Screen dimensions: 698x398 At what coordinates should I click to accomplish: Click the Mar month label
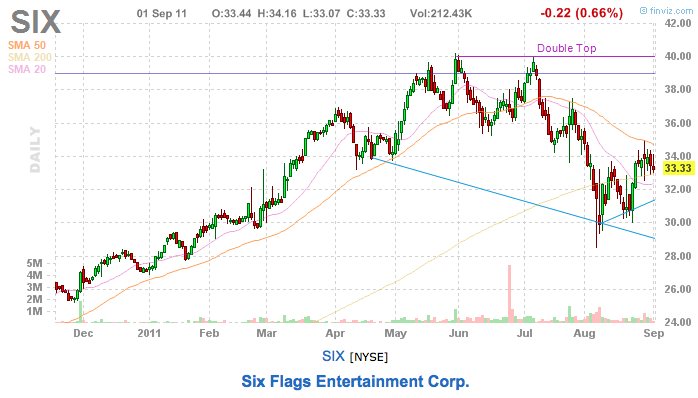[267, 333]
